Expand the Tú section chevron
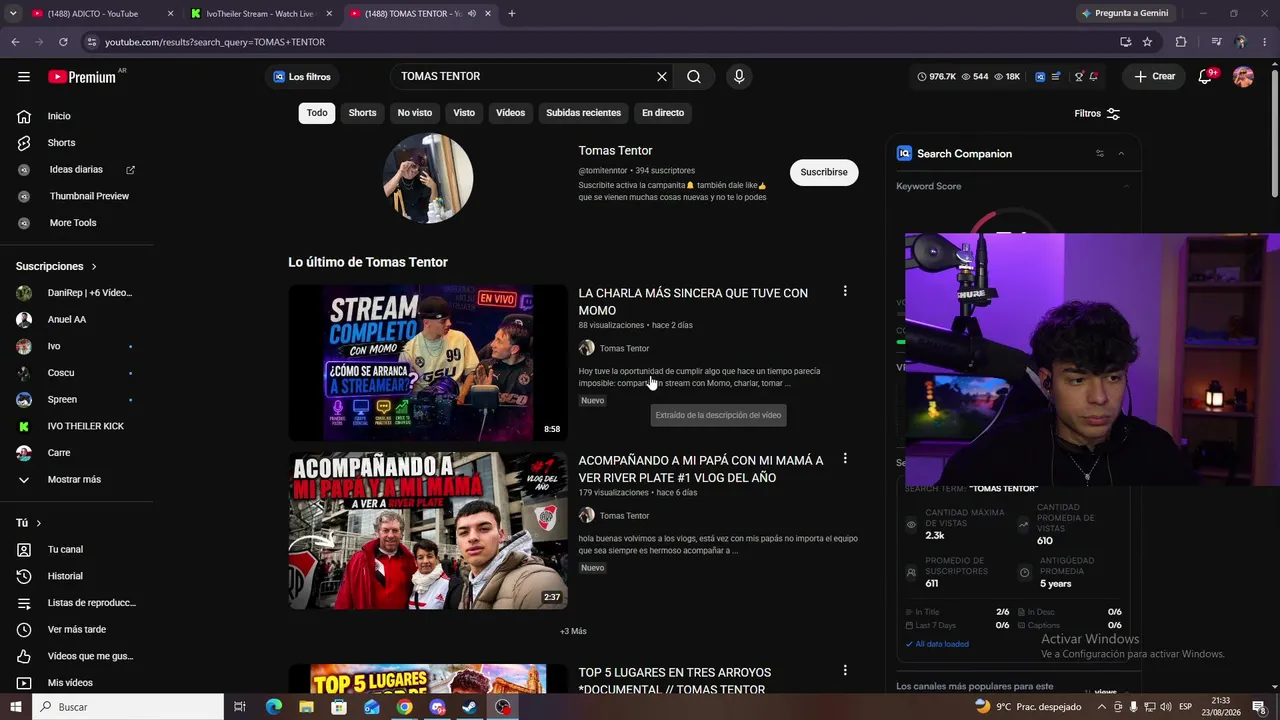Viewport: 1280px width, 720px height. pos(38,523)
